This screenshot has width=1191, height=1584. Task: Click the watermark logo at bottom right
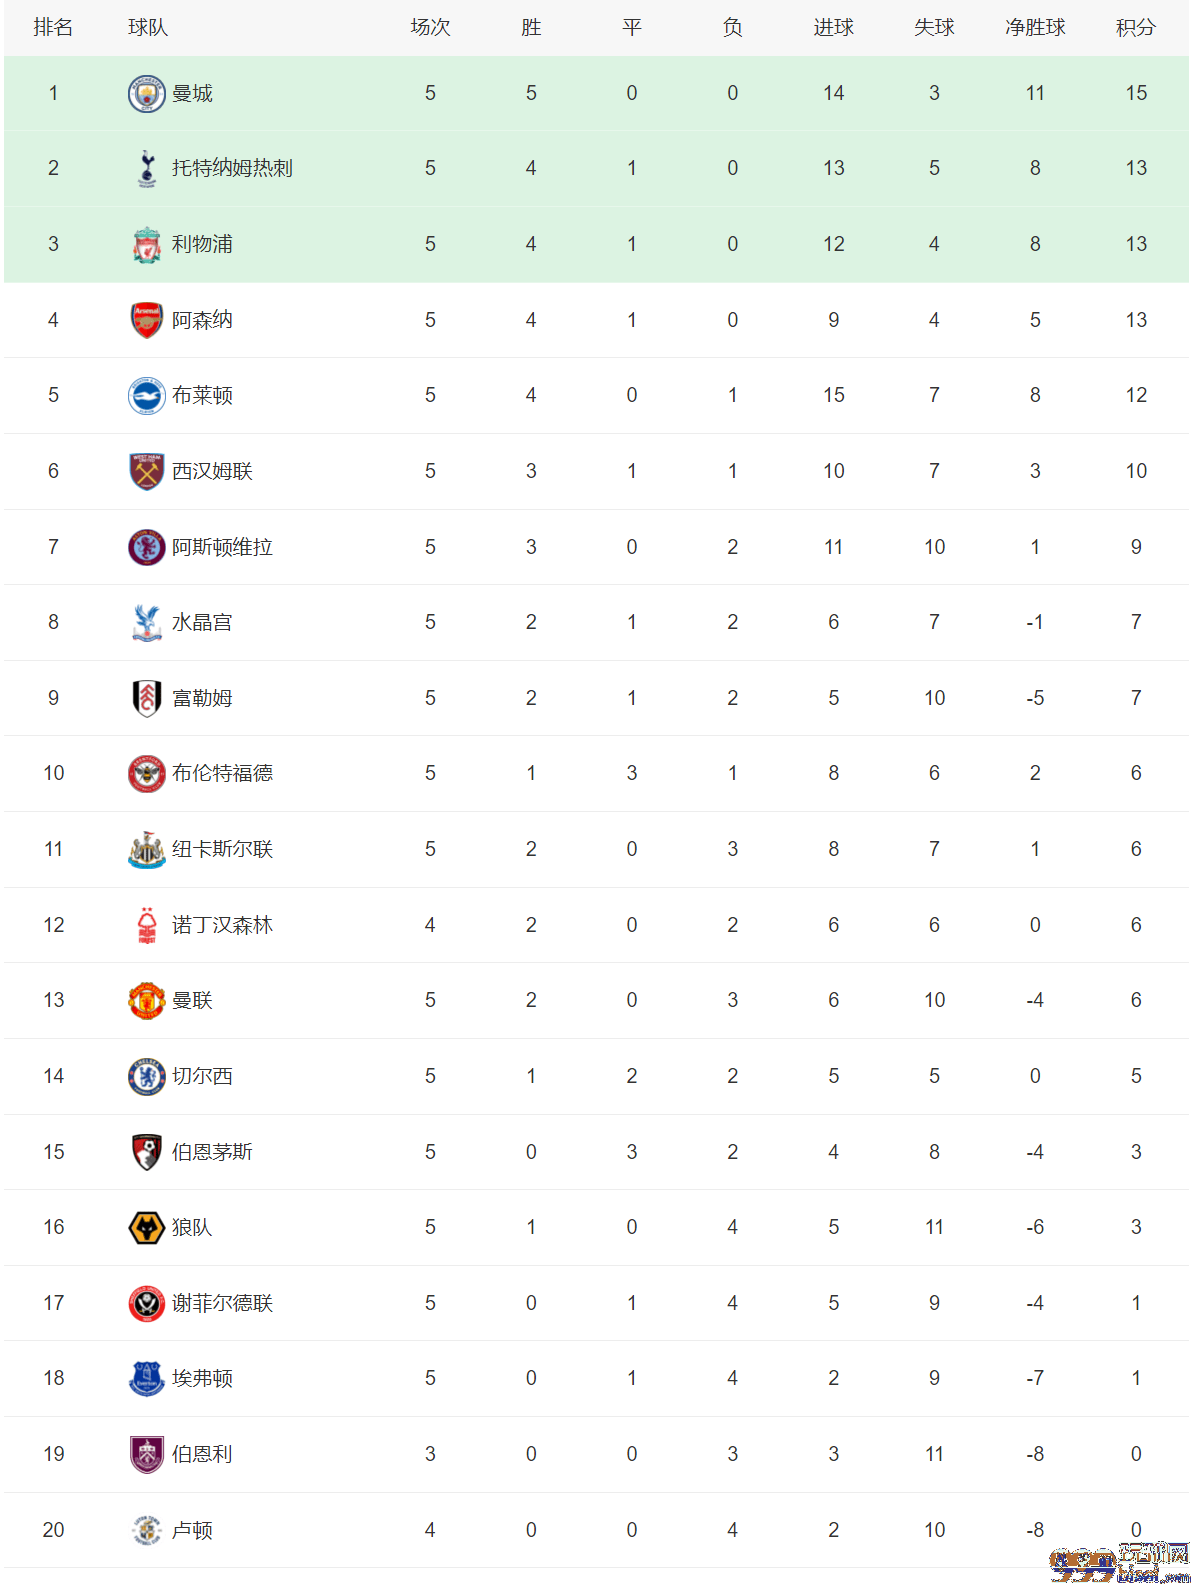point(1118,1563)
